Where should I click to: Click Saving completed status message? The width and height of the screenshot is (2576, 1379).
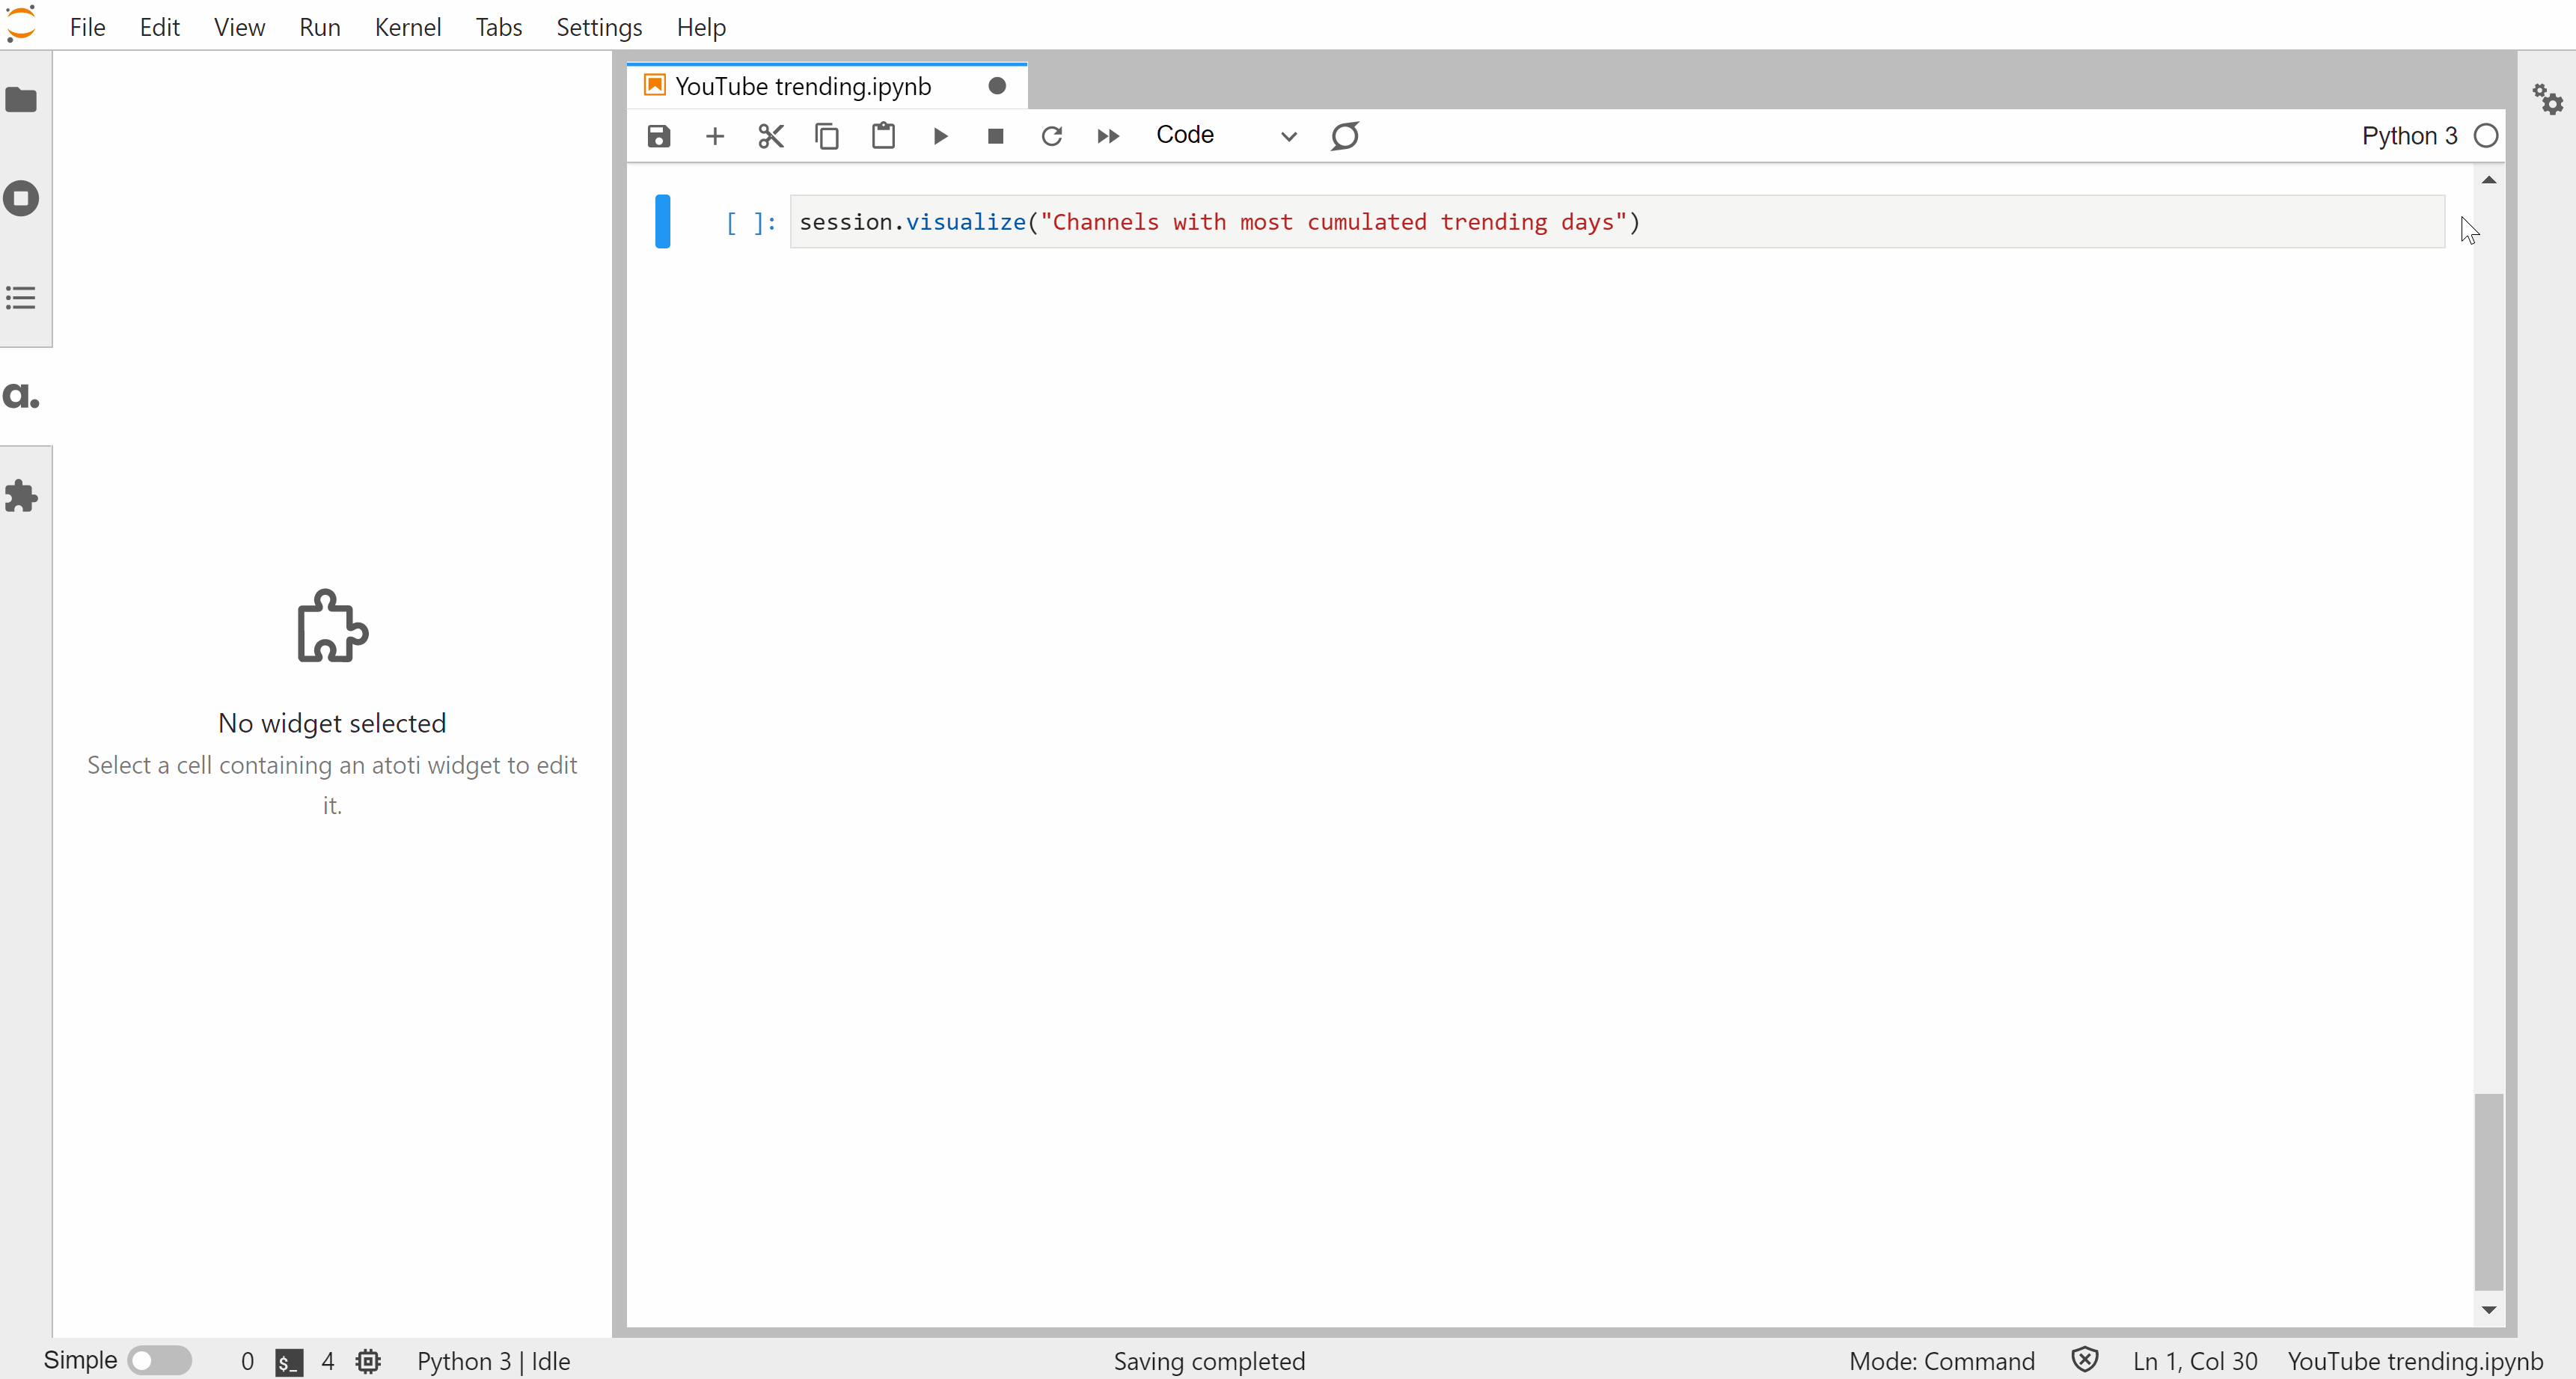1209,1361
